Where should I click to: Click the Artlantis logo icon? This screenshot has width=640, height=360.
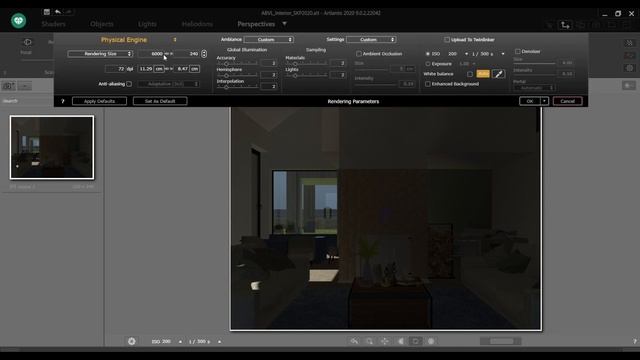coord(18,20)
